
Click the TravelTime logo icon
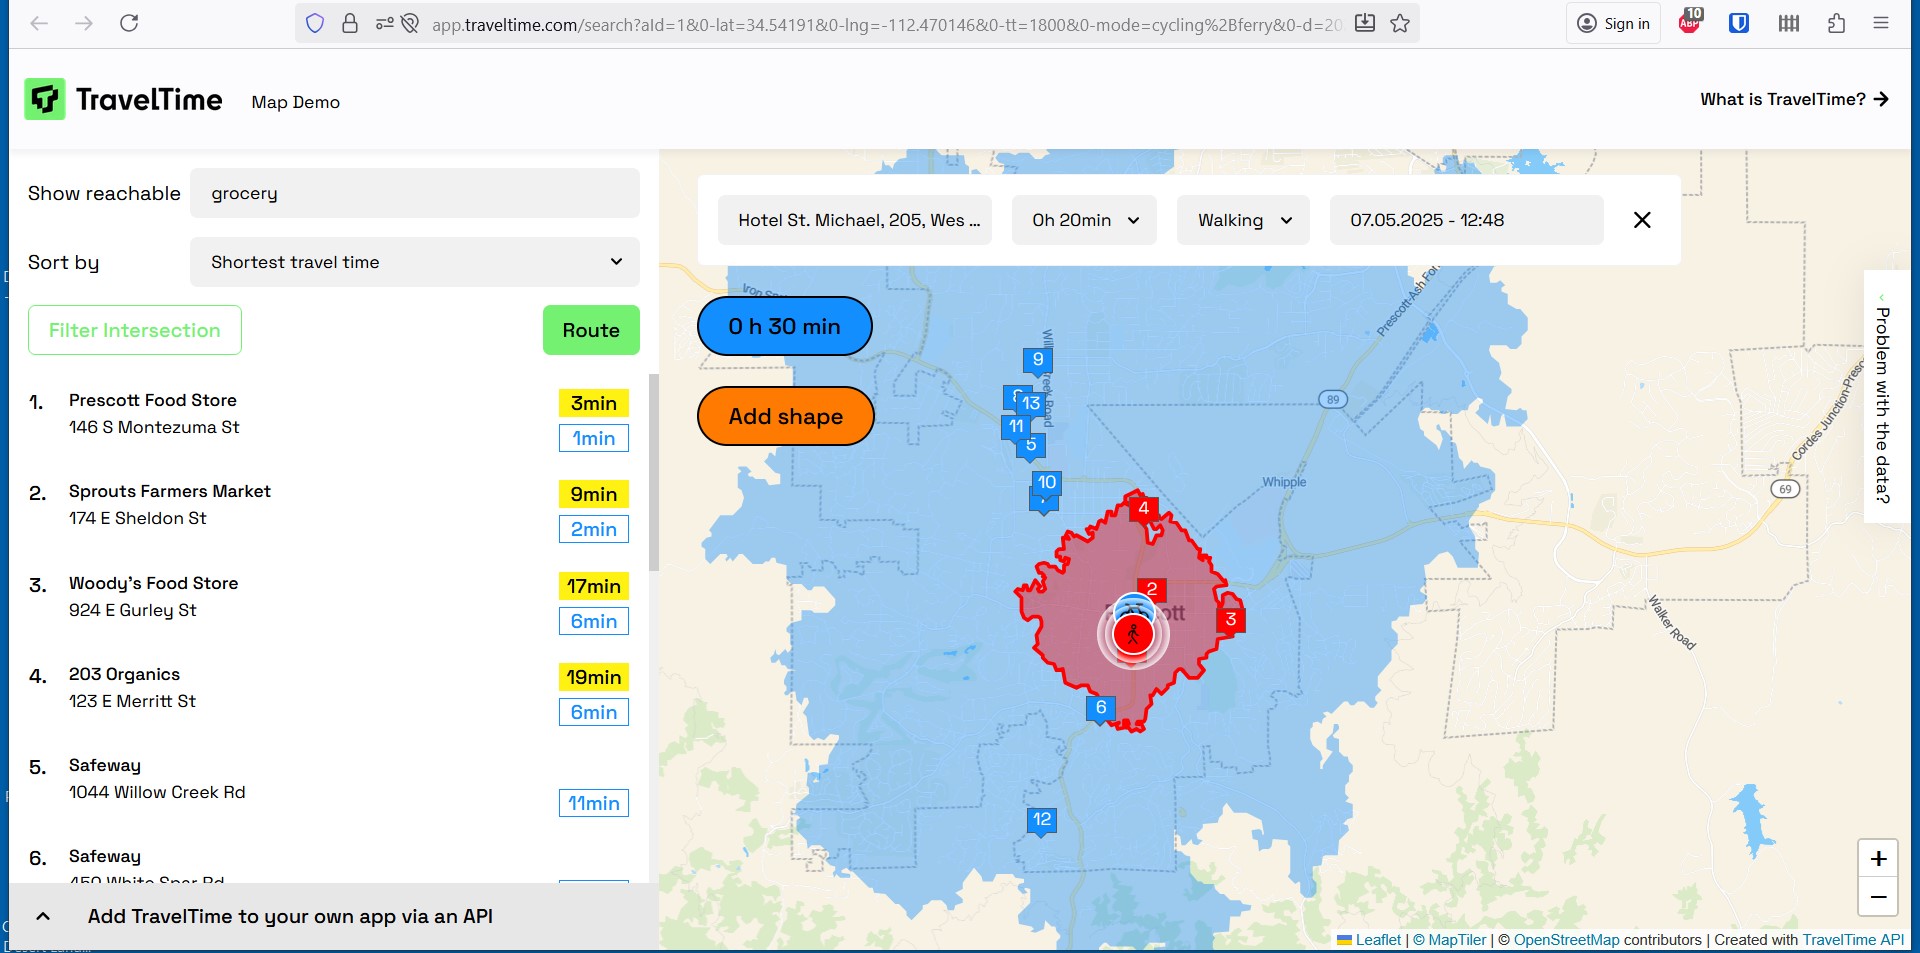45,100
